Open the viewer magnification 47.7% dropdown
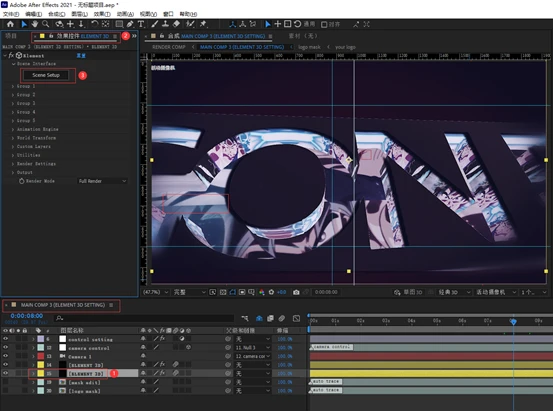 pos(155,292)
